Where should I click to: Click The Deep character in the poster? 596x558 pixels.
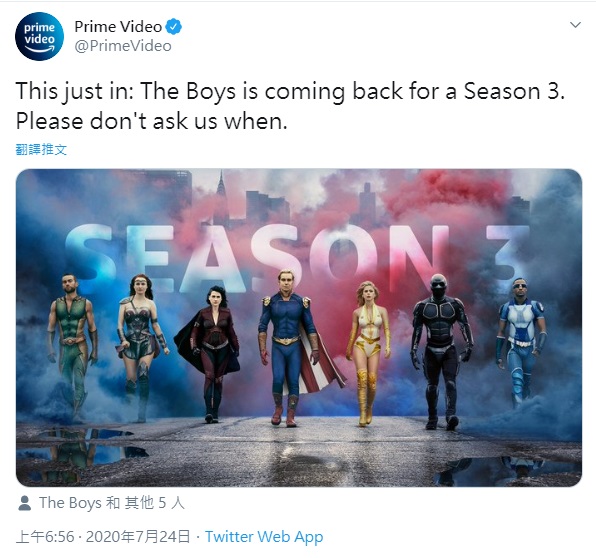click(72, 348)
